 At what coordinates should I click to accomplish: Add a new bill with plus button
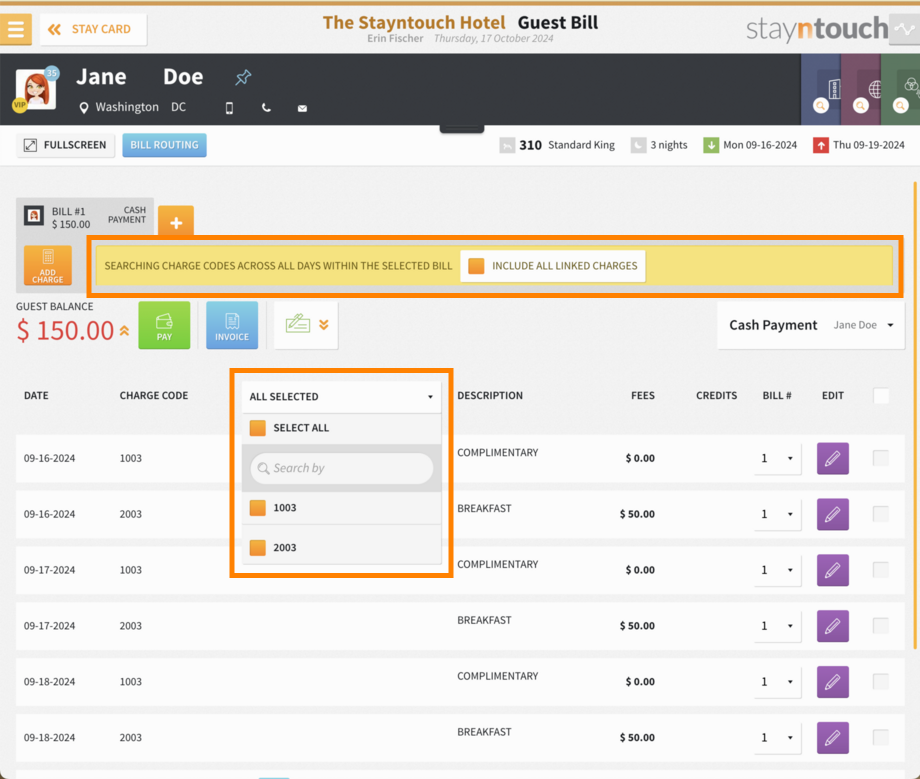[176, 221]
